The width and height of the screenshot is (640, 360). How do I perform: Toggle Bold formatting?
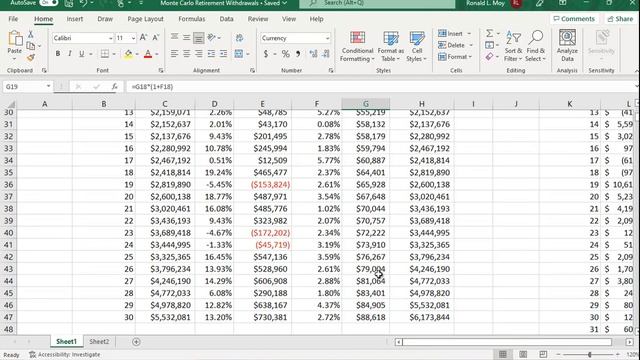tap(58, 54)
